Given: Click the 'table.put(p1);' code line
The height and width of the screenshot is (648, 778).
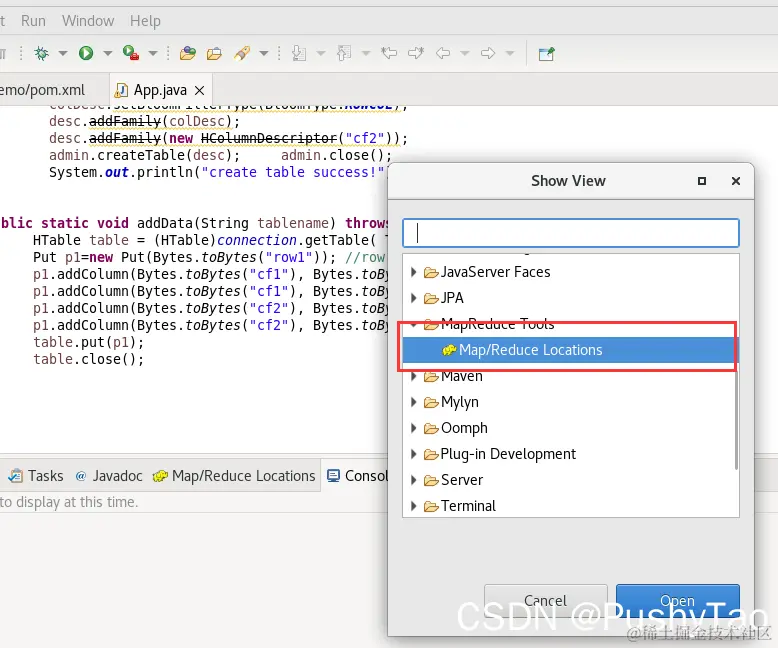Looking at the screenshot, I should pyautogui.click(x=88, y=342).
